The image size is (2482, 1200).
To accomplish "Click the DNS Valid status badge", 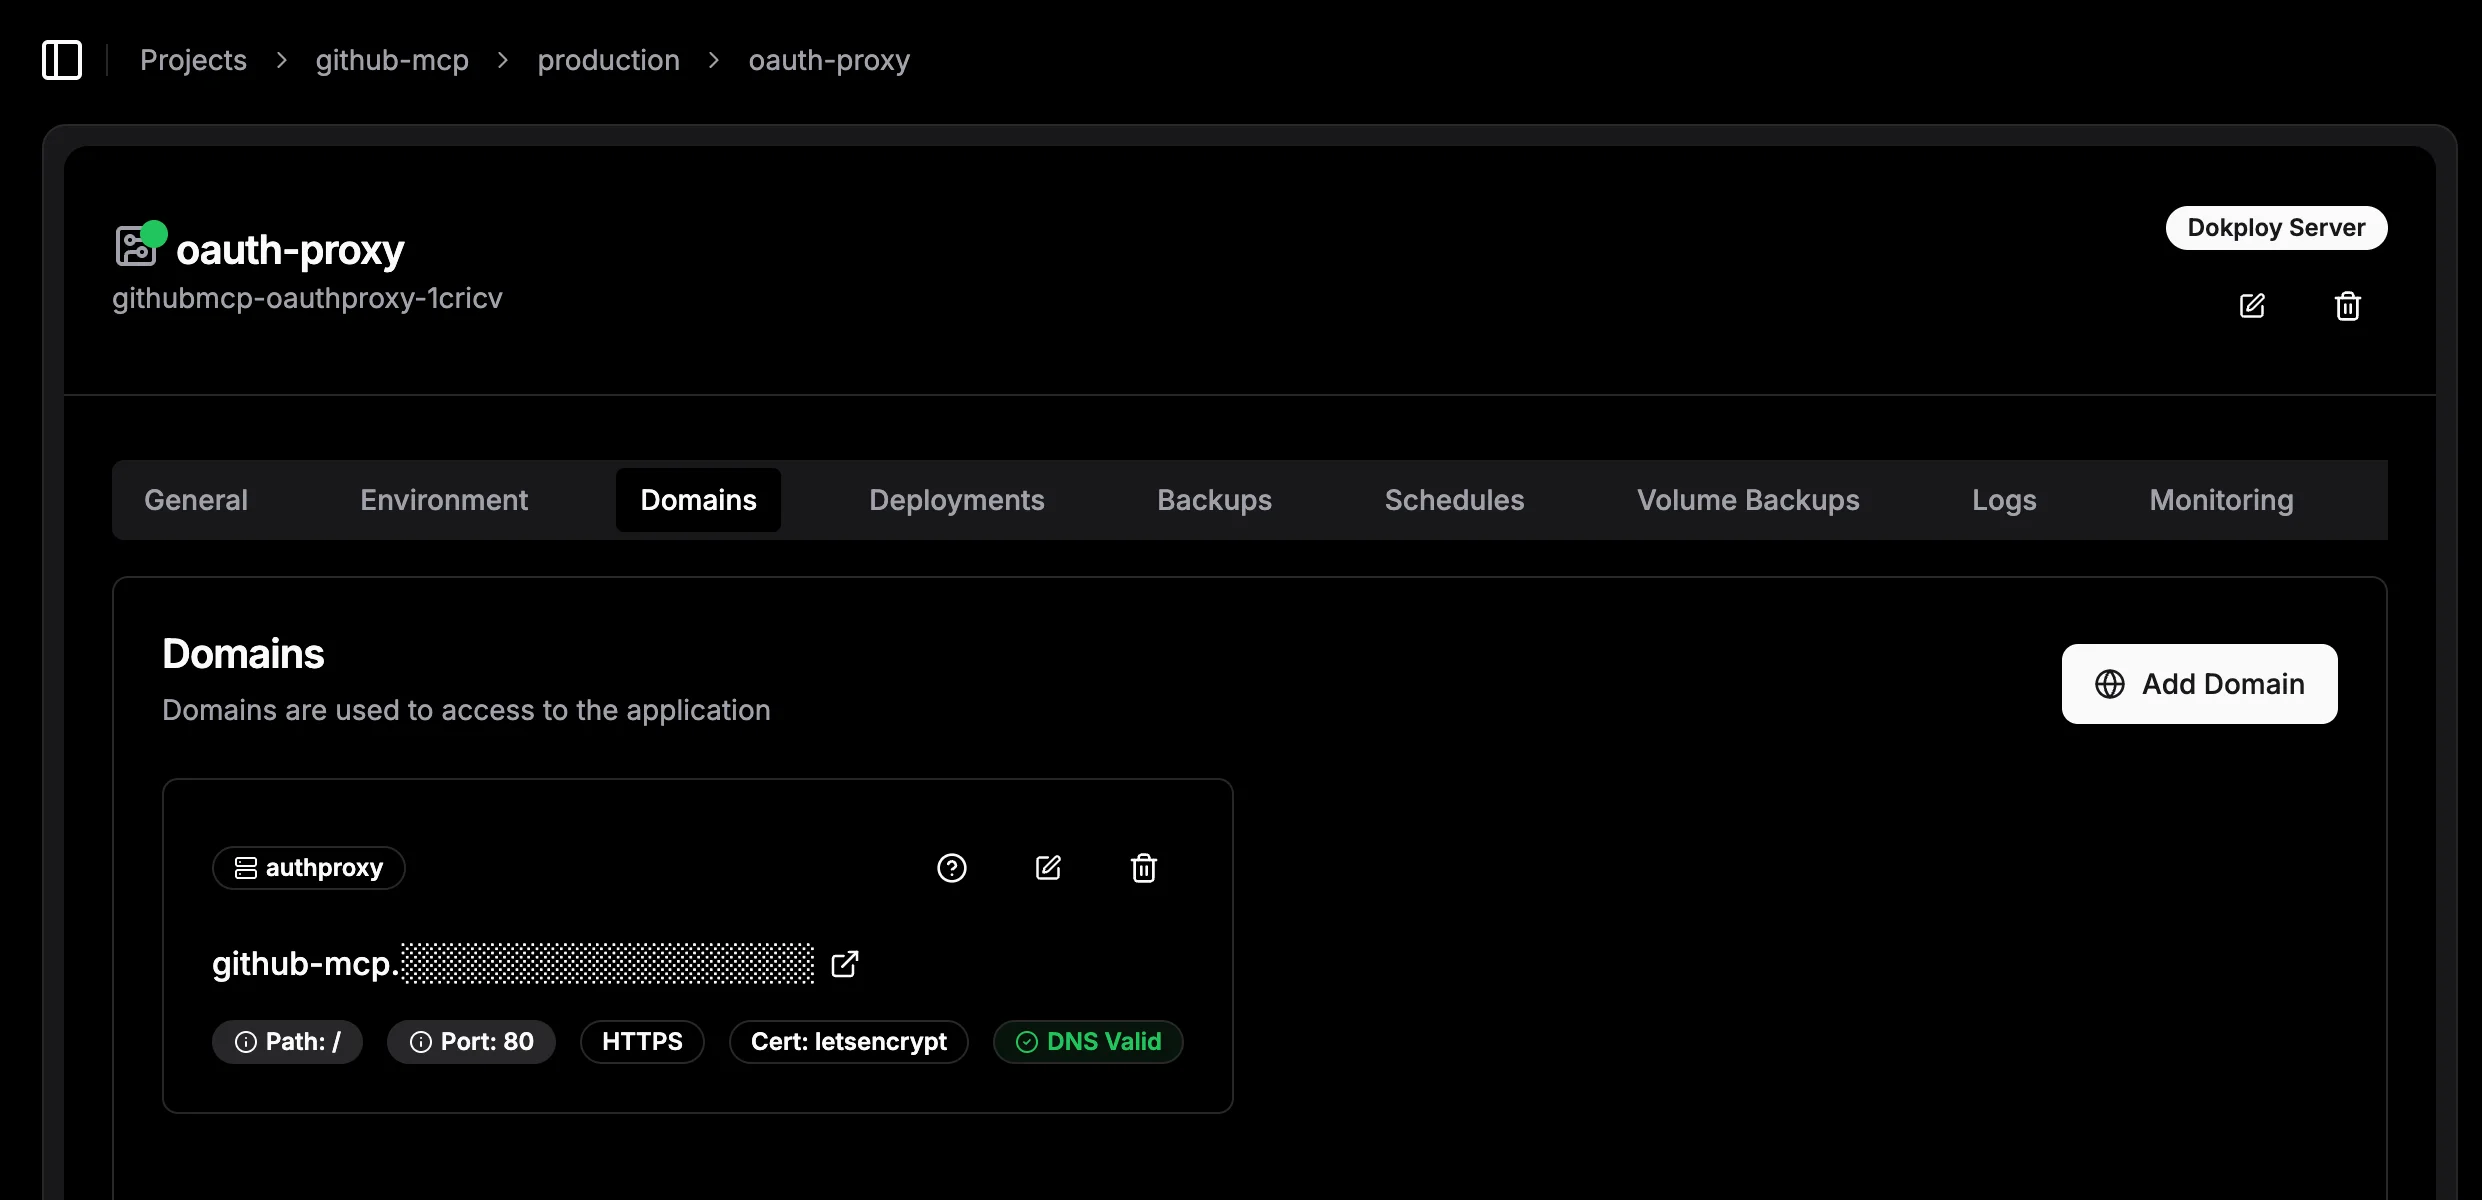I will (1087, 1041).
